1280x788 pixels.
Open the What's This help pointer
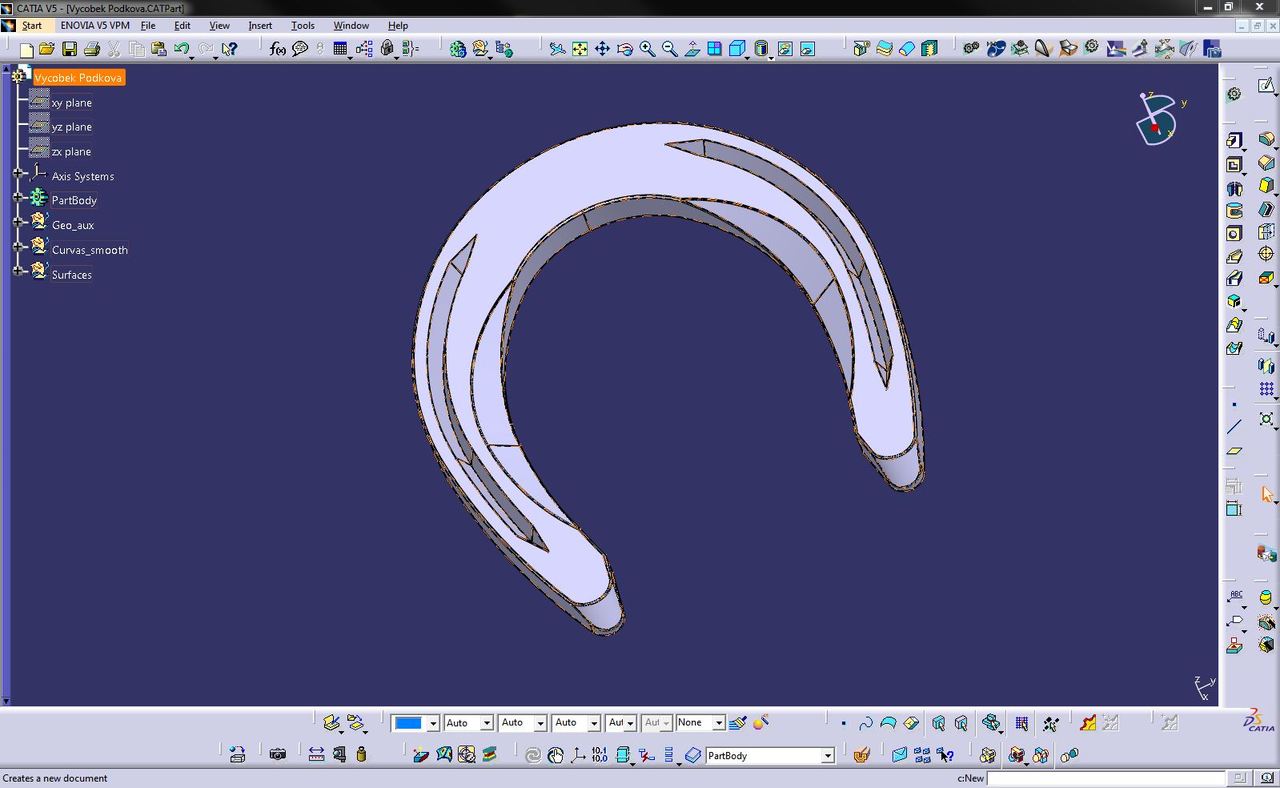coord(229,49)
